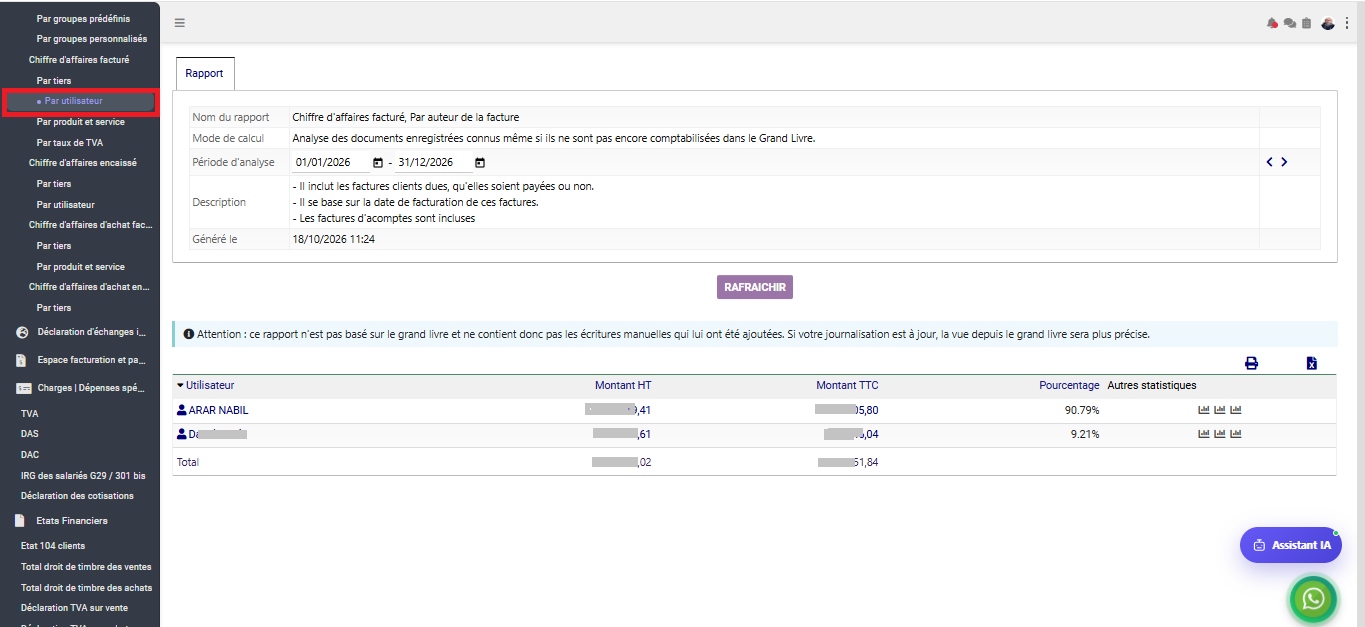
Task: Print the report with the printer icon
Action: (1251, 363)
